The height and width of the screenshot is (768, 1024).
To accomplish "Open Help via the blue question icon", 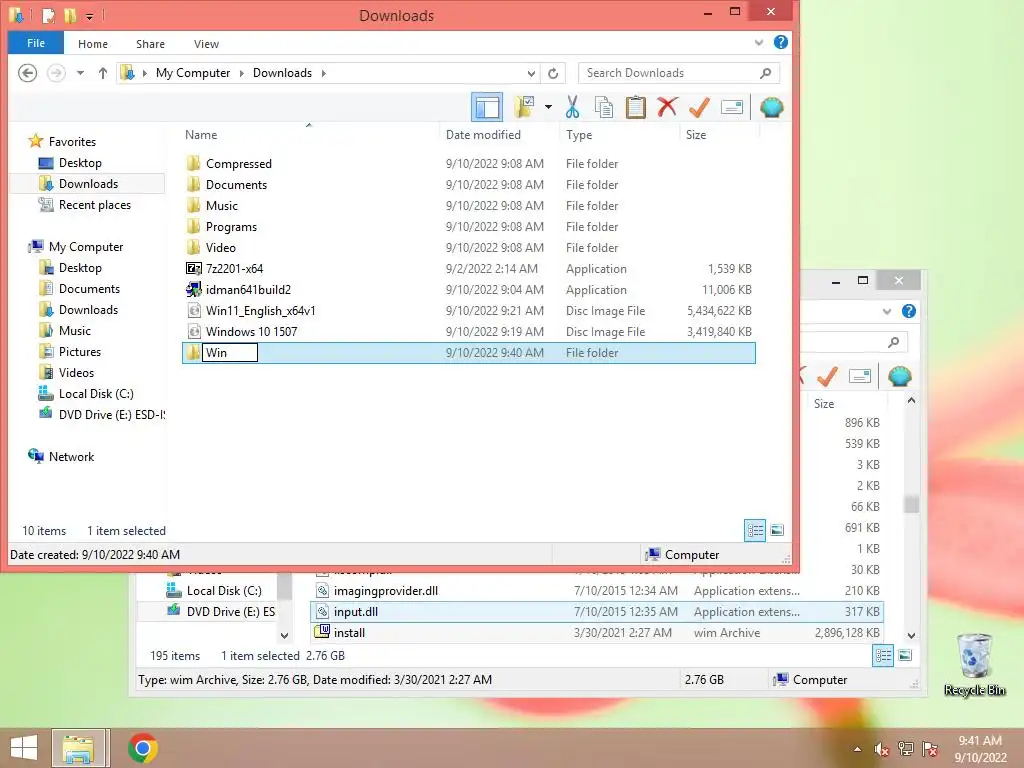I will [x=780, y=42].
